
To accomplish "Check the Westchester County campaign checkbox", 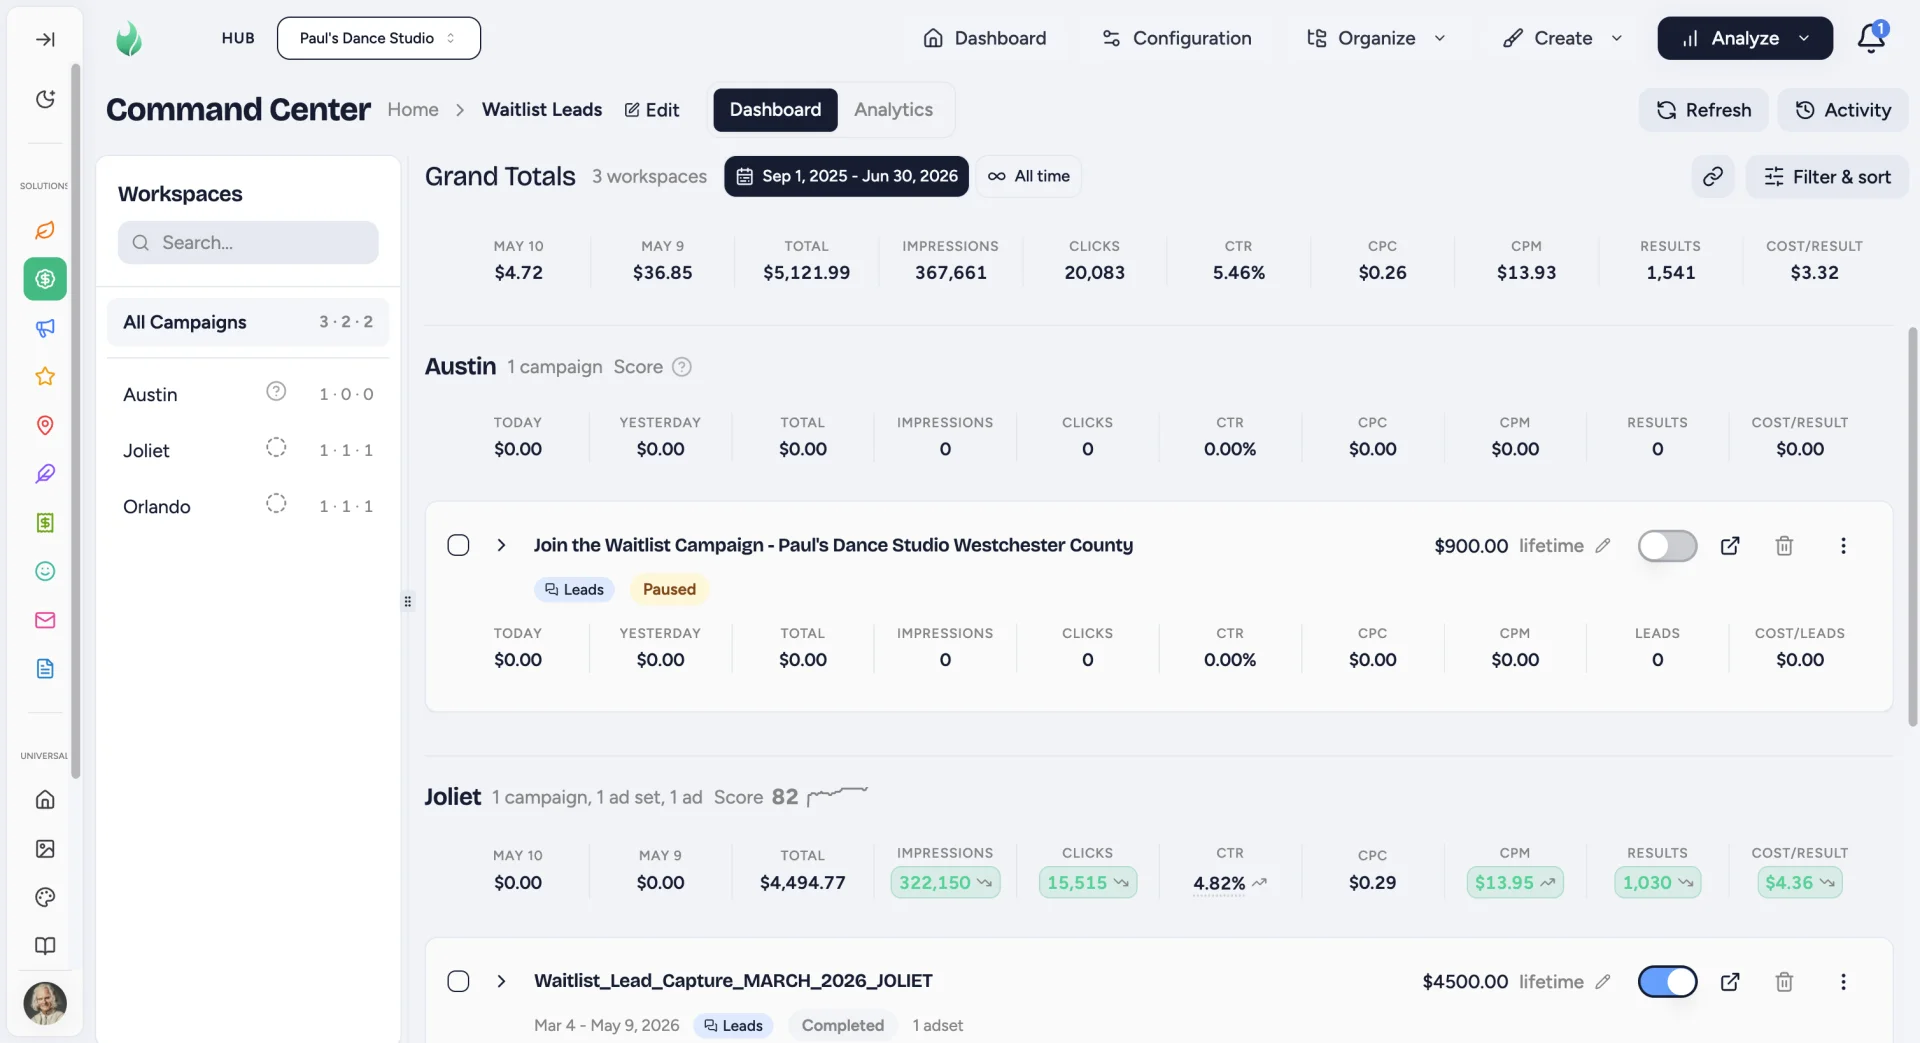I will [x=458, y=546].
